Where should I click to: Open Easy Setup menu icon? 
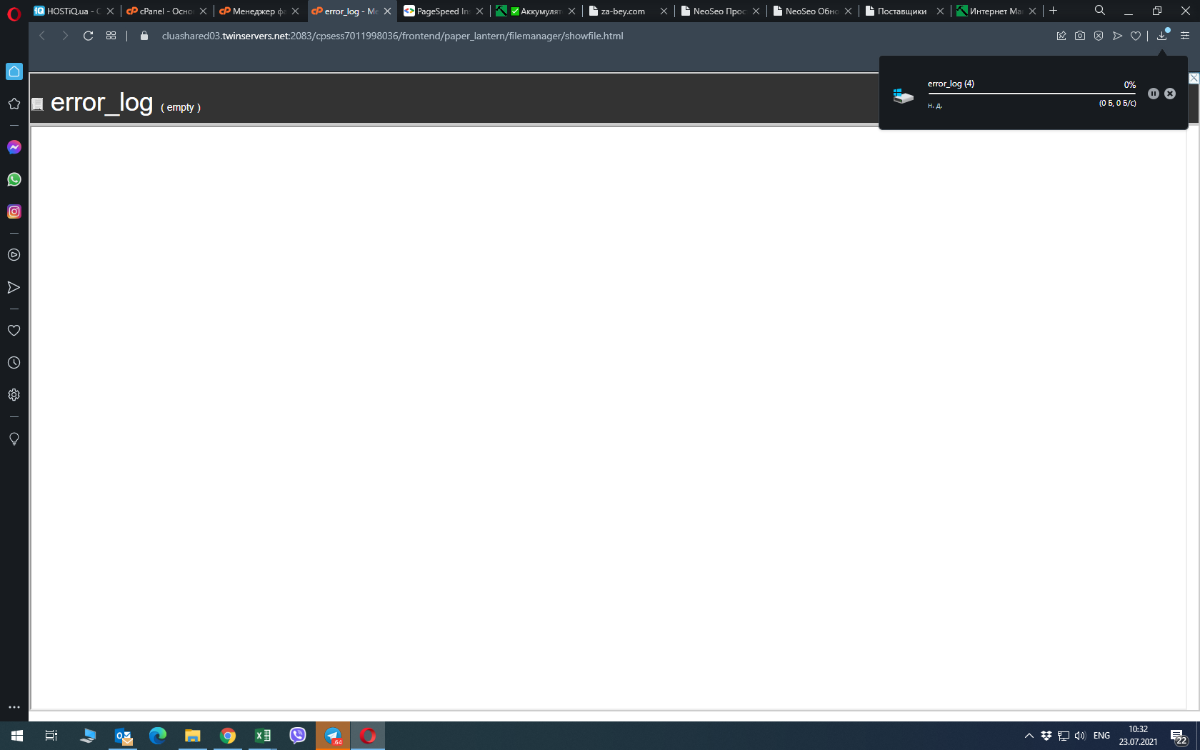click(x=1184, y=35)
